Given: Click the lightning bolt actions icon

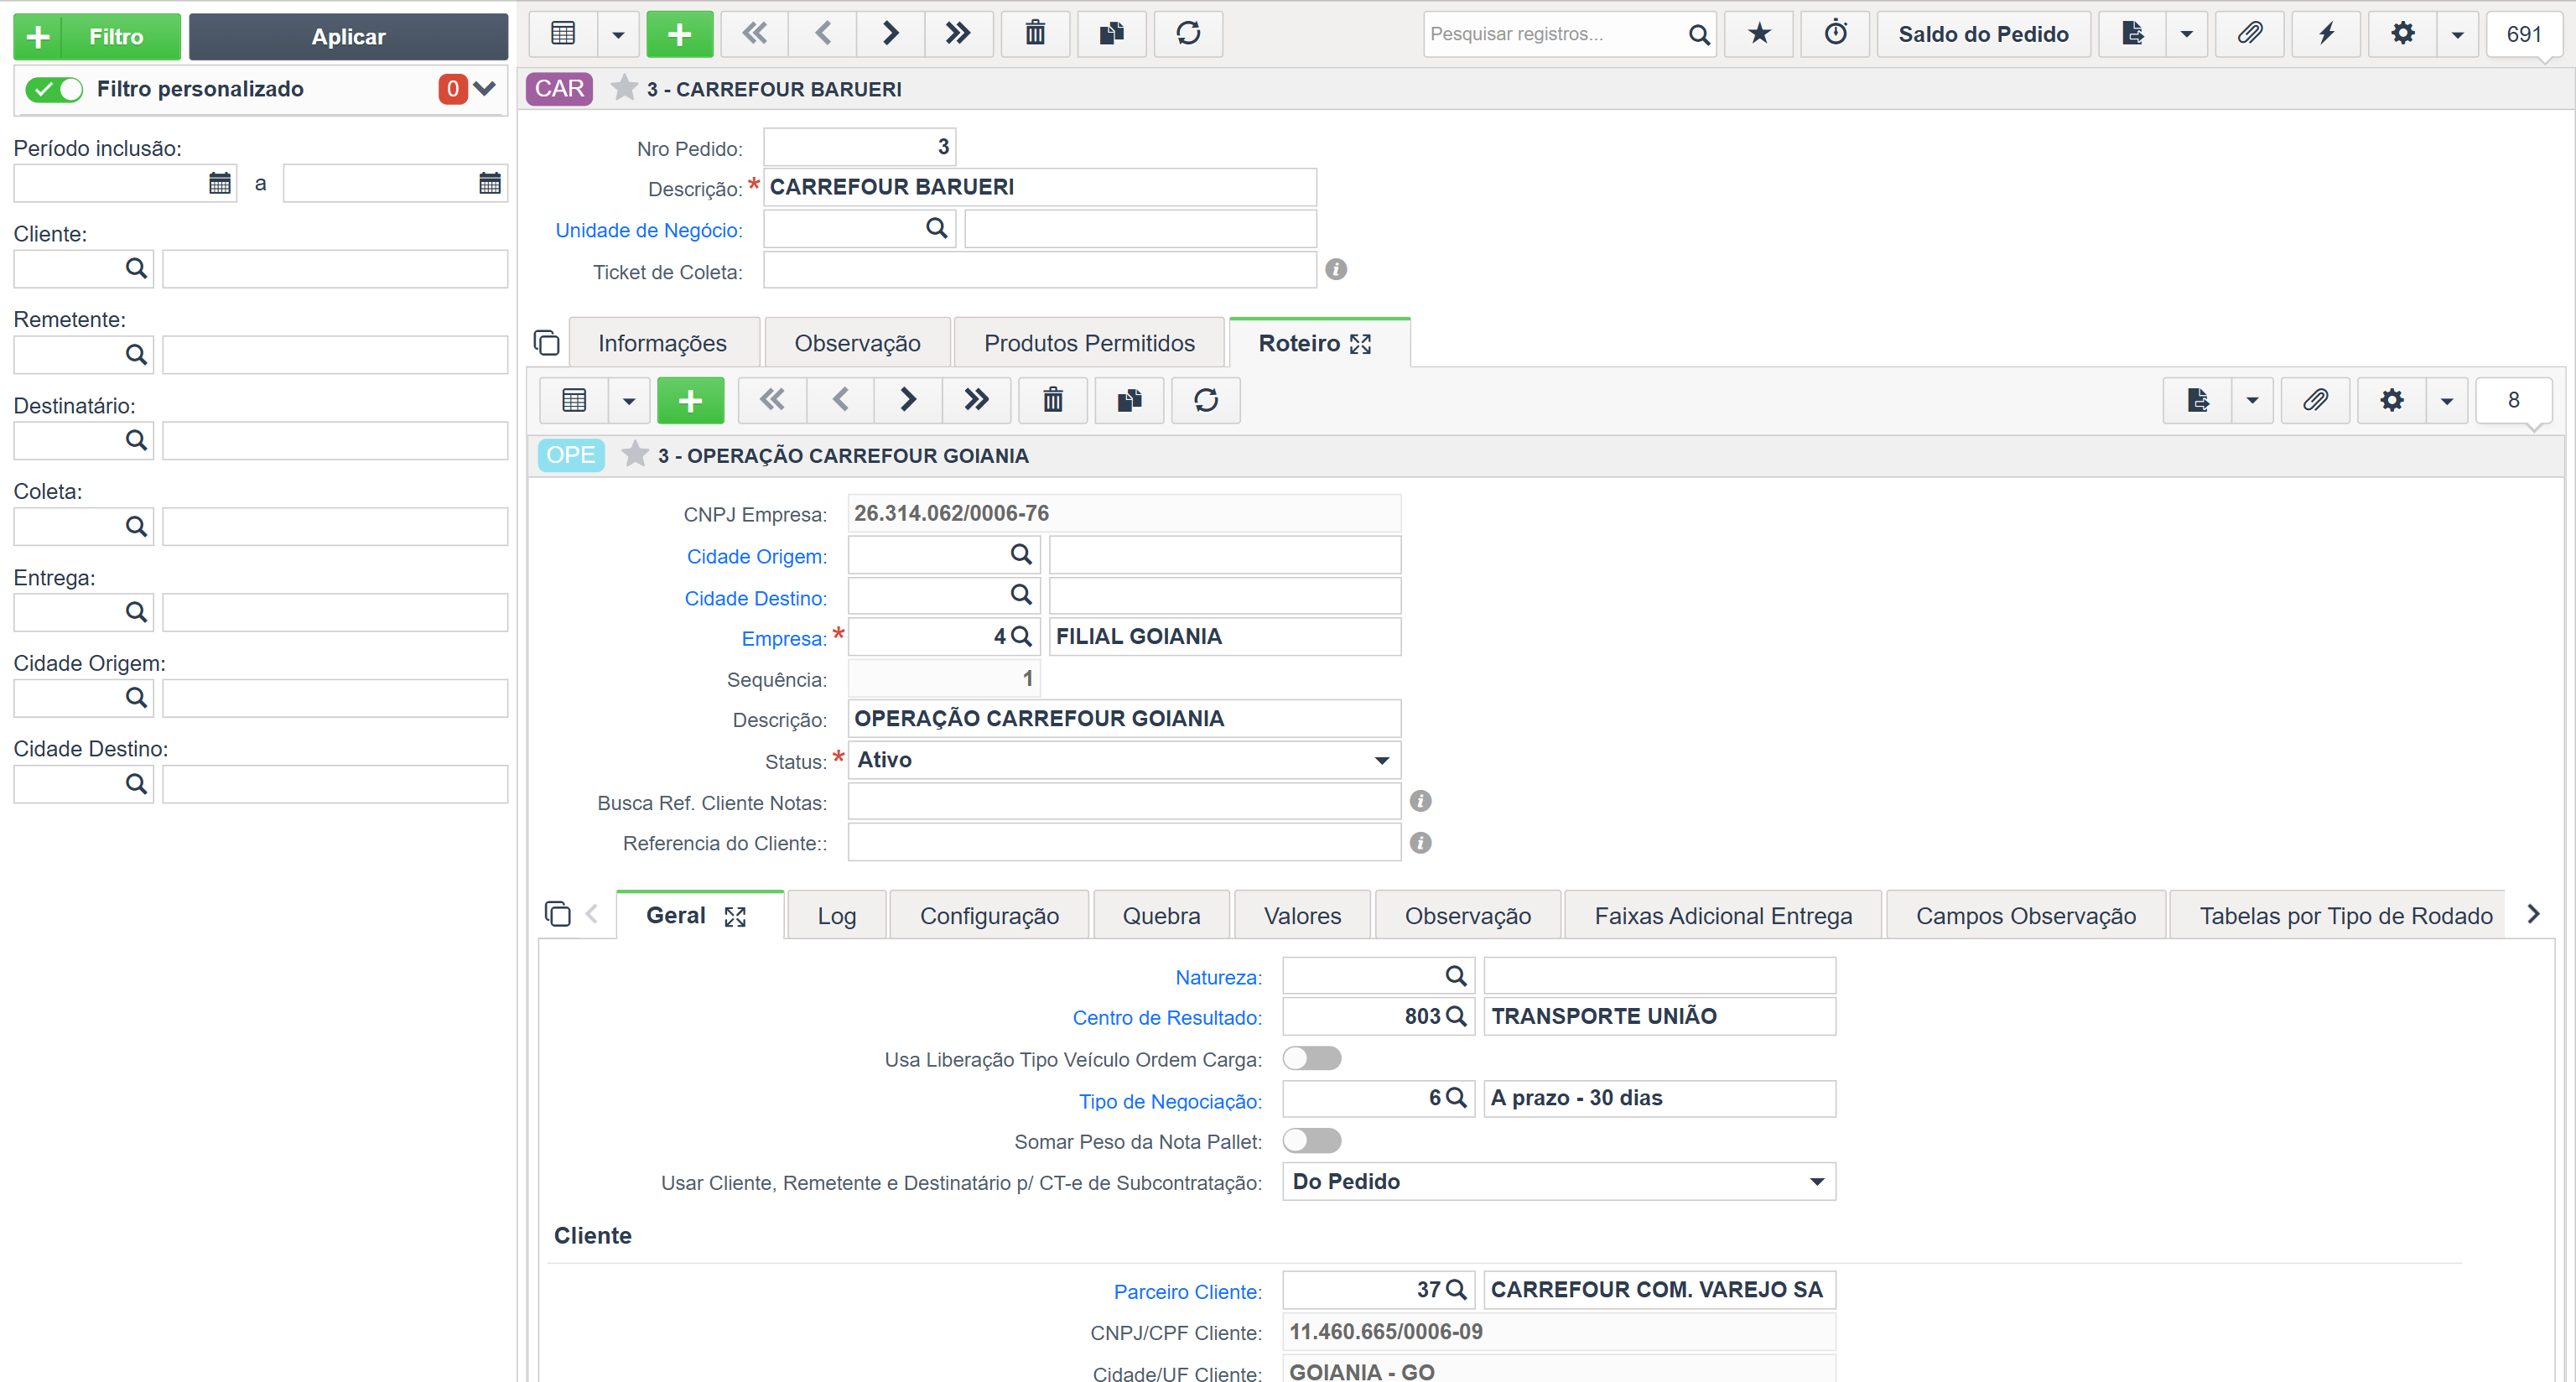Looking at the screenshot, I should (2327, 34).
